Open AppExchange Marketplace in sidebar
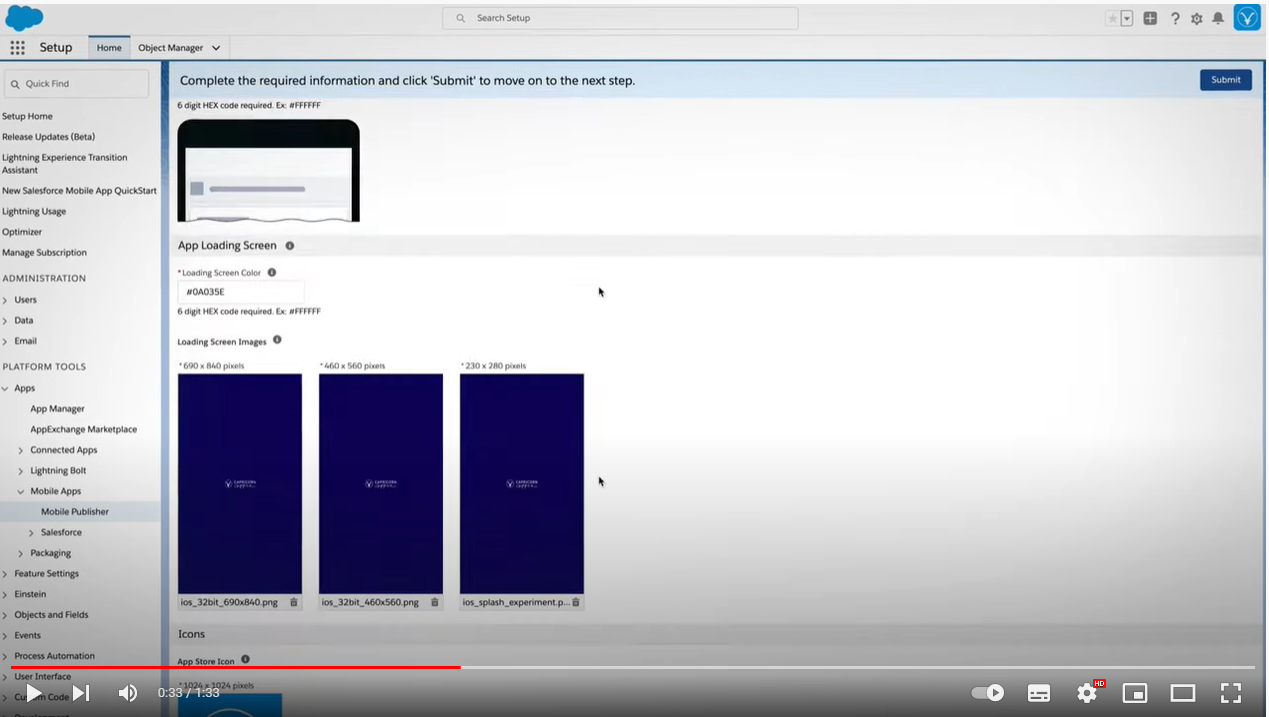This screenshot has width=1269, height=717. point(83,429)
